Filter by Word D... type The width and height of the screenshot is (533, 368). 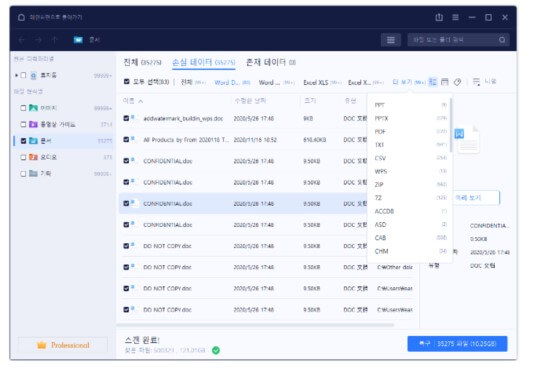click(x=232, y=82)
